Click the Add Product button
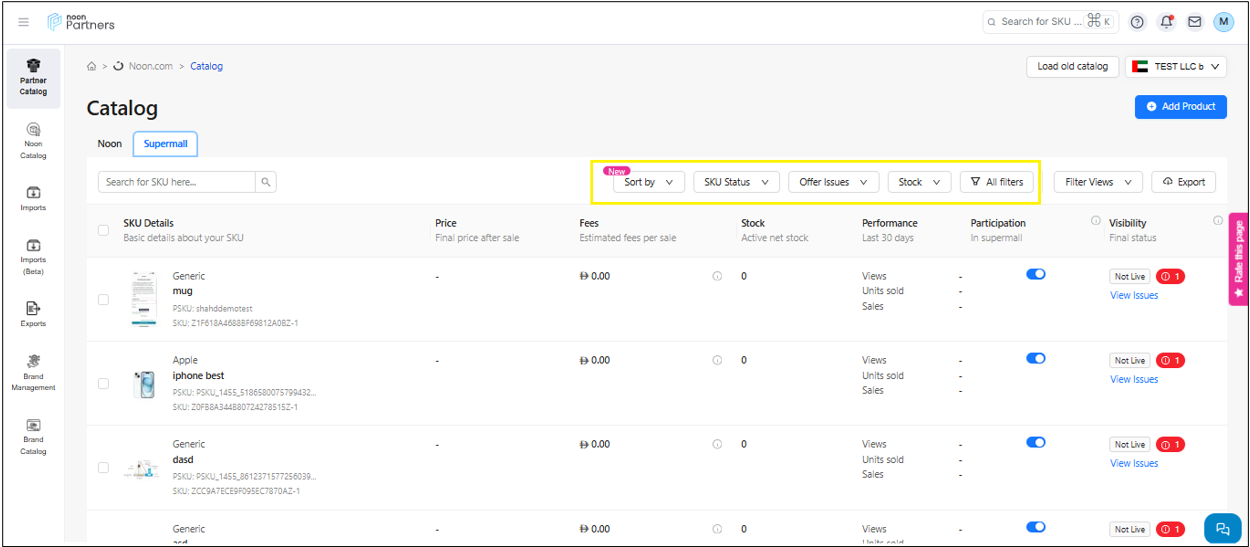The height and width of the screenshot is (547, 1250). (x=1180, y=106)
